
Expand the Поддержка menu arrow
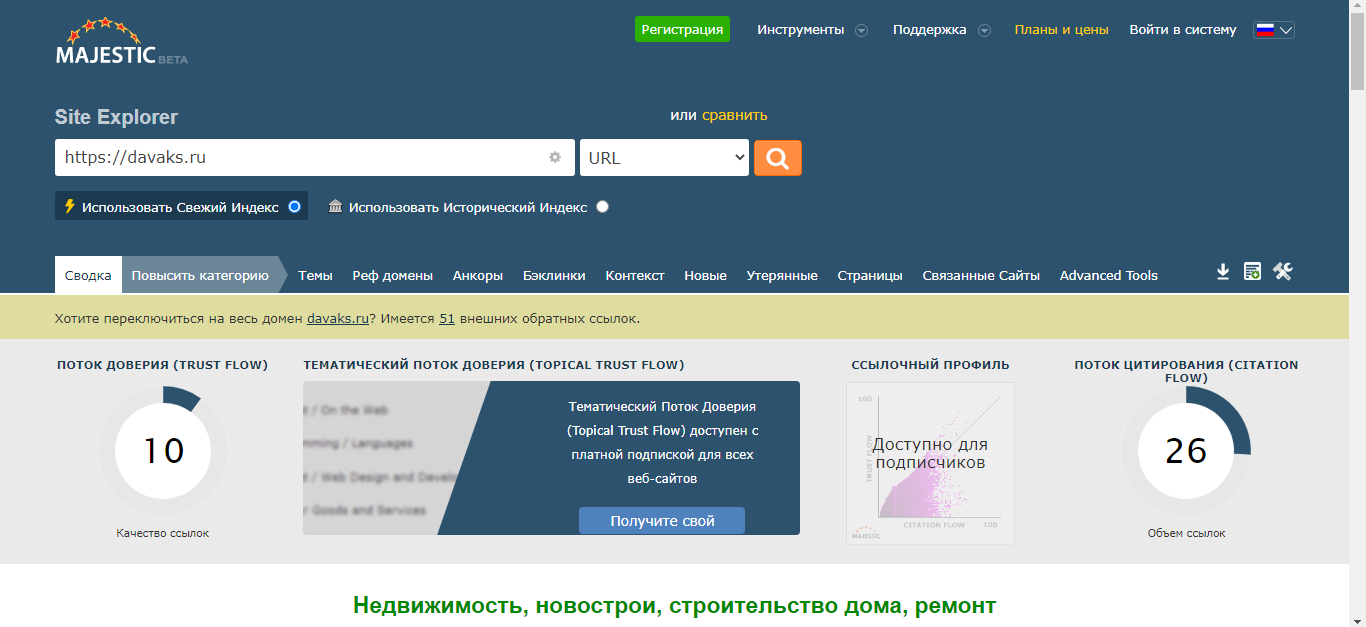point(984,30)
